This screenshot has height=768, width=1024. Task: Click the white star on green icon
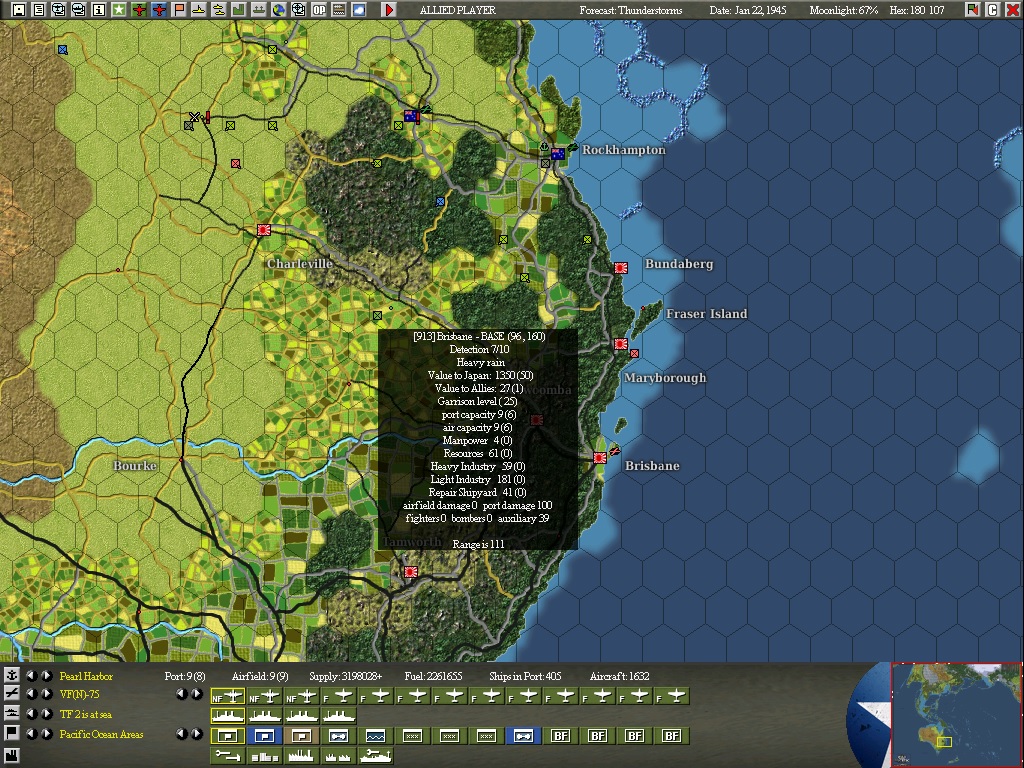click(119, 10)
